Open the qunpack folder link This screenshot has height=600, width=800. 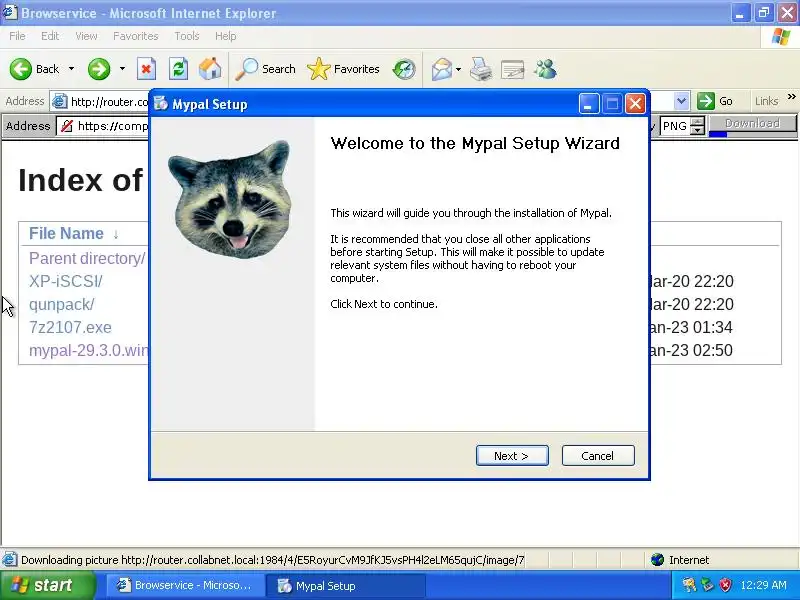point(61,304)
